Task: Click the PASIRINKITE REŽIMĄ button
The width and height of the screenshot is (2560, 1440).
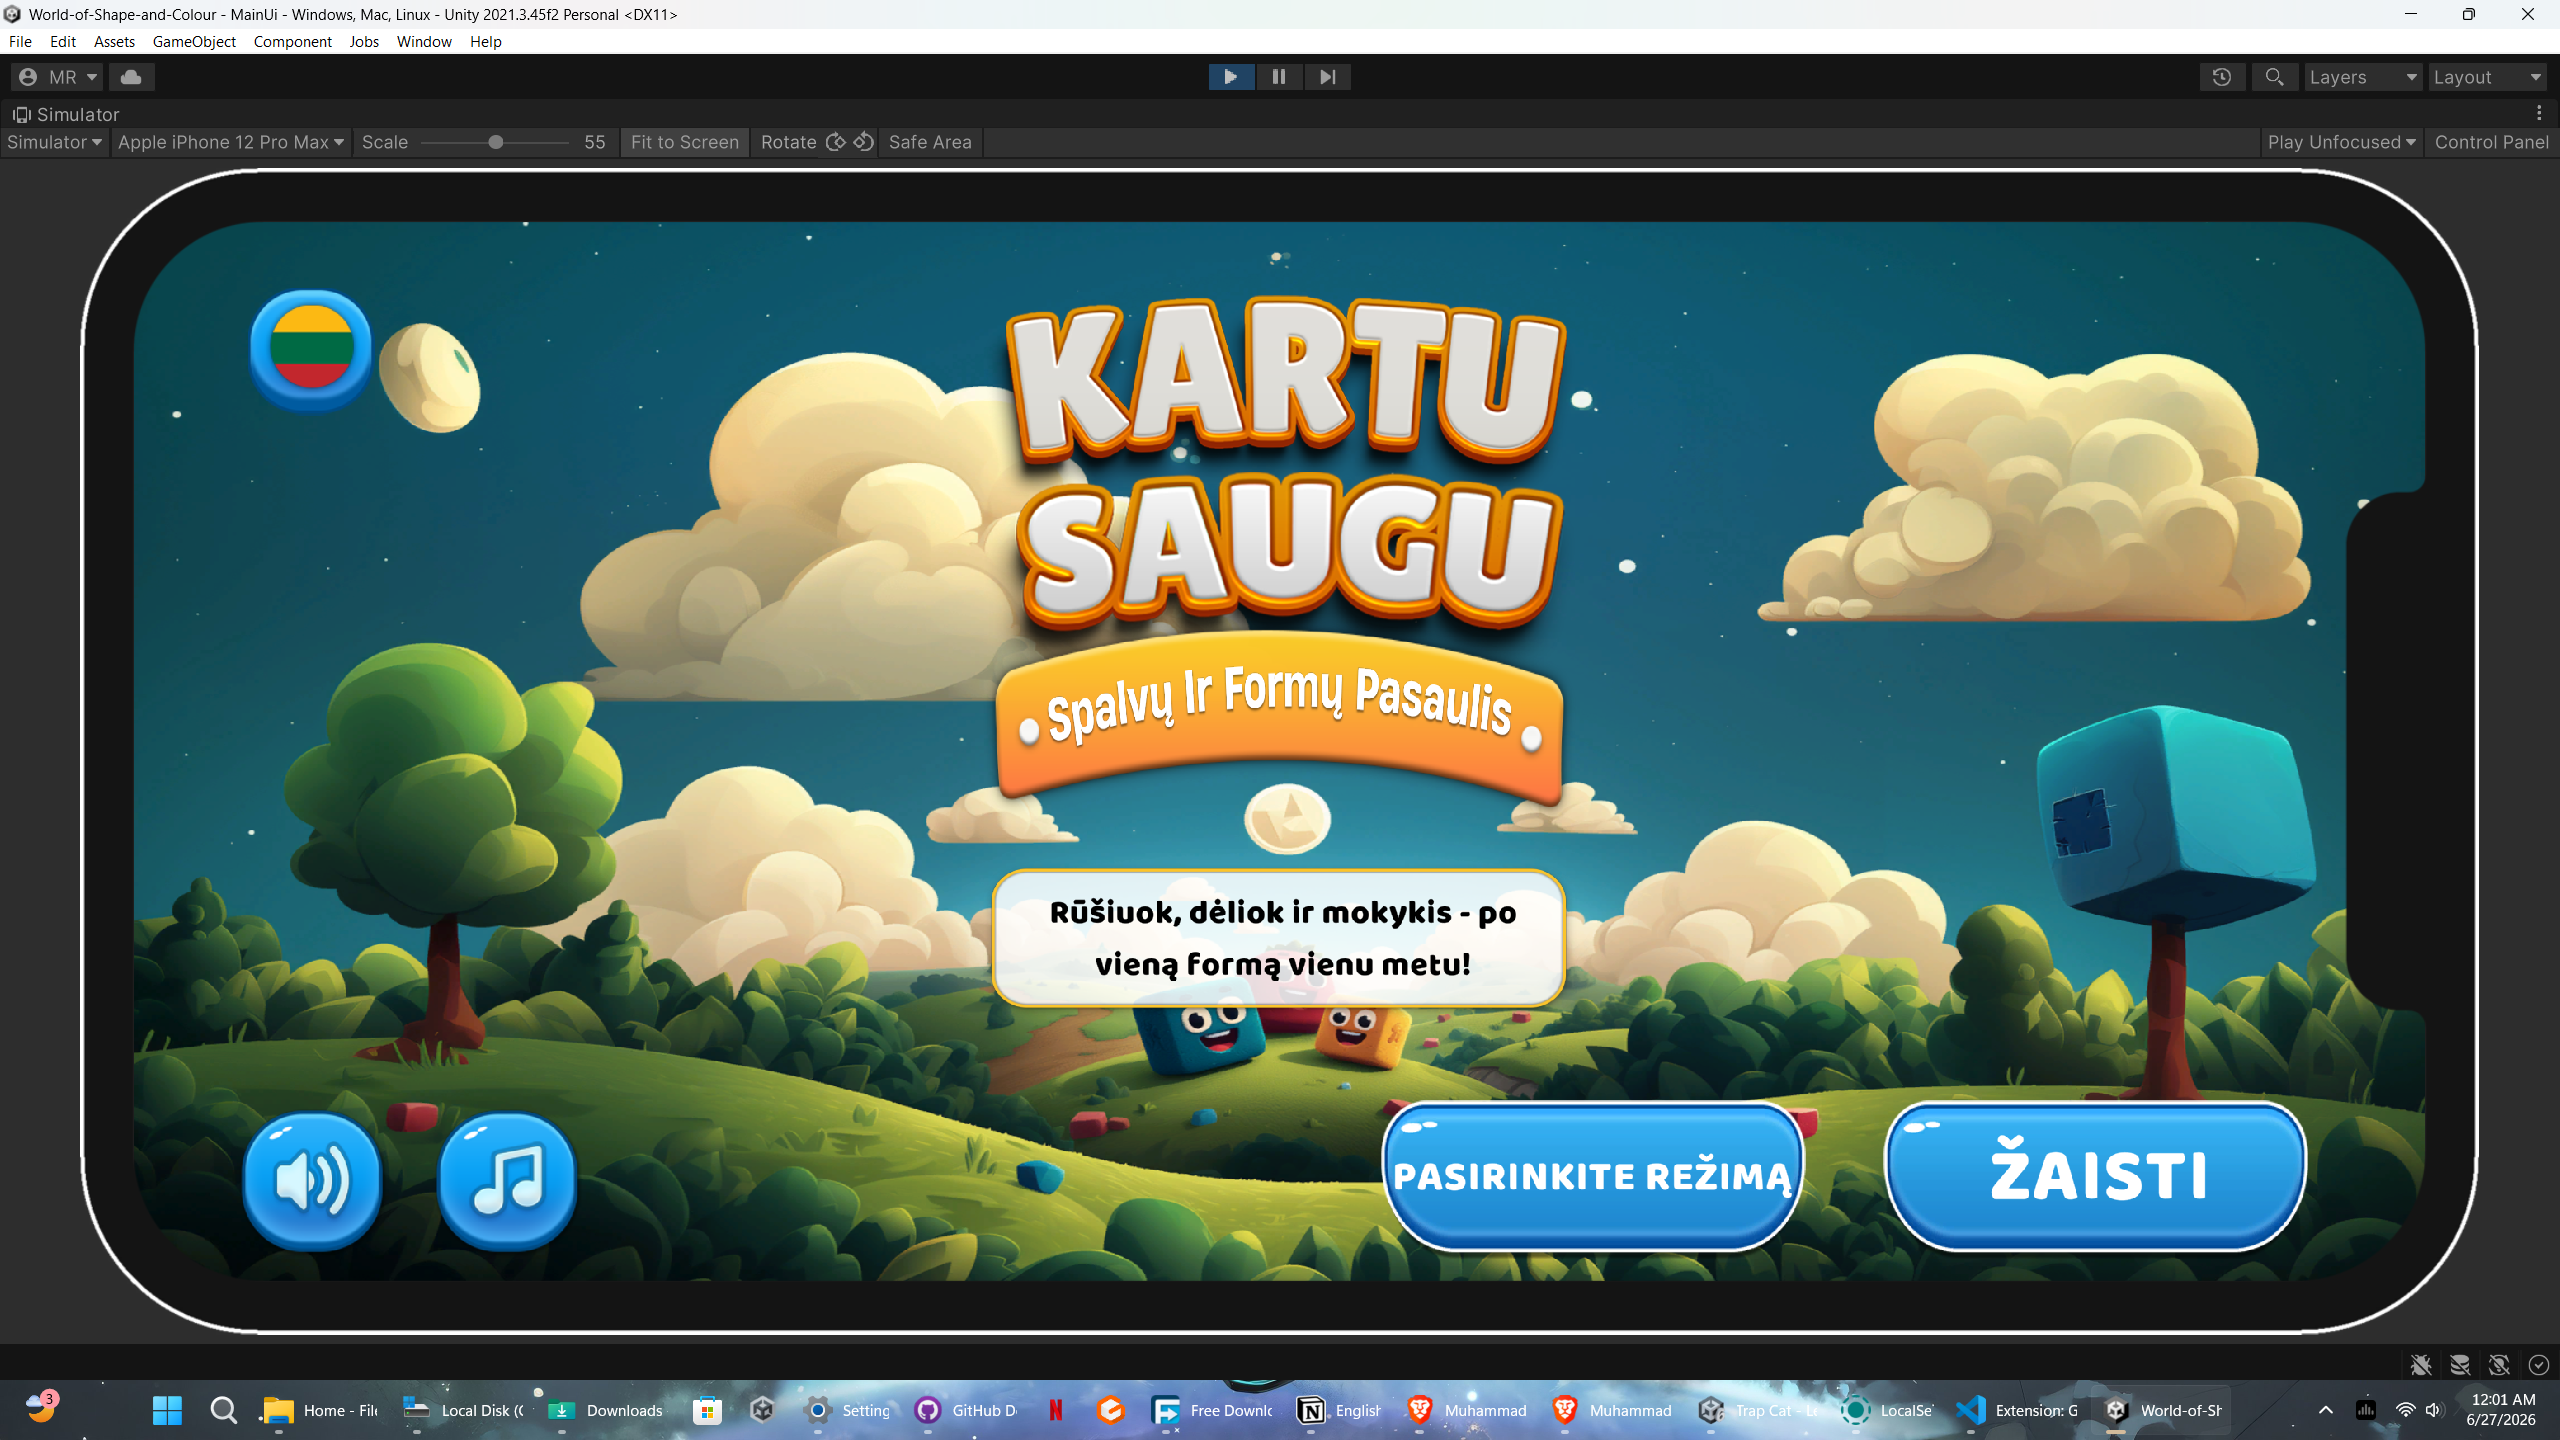Action: coord(1593,1176)
